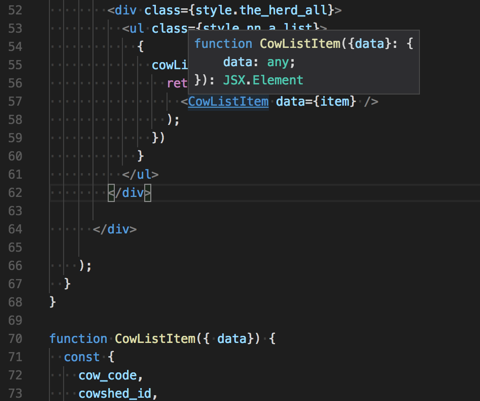Click line number 70 in the gutter
This screenshot has height=401, width=480.
coord(15,339)
